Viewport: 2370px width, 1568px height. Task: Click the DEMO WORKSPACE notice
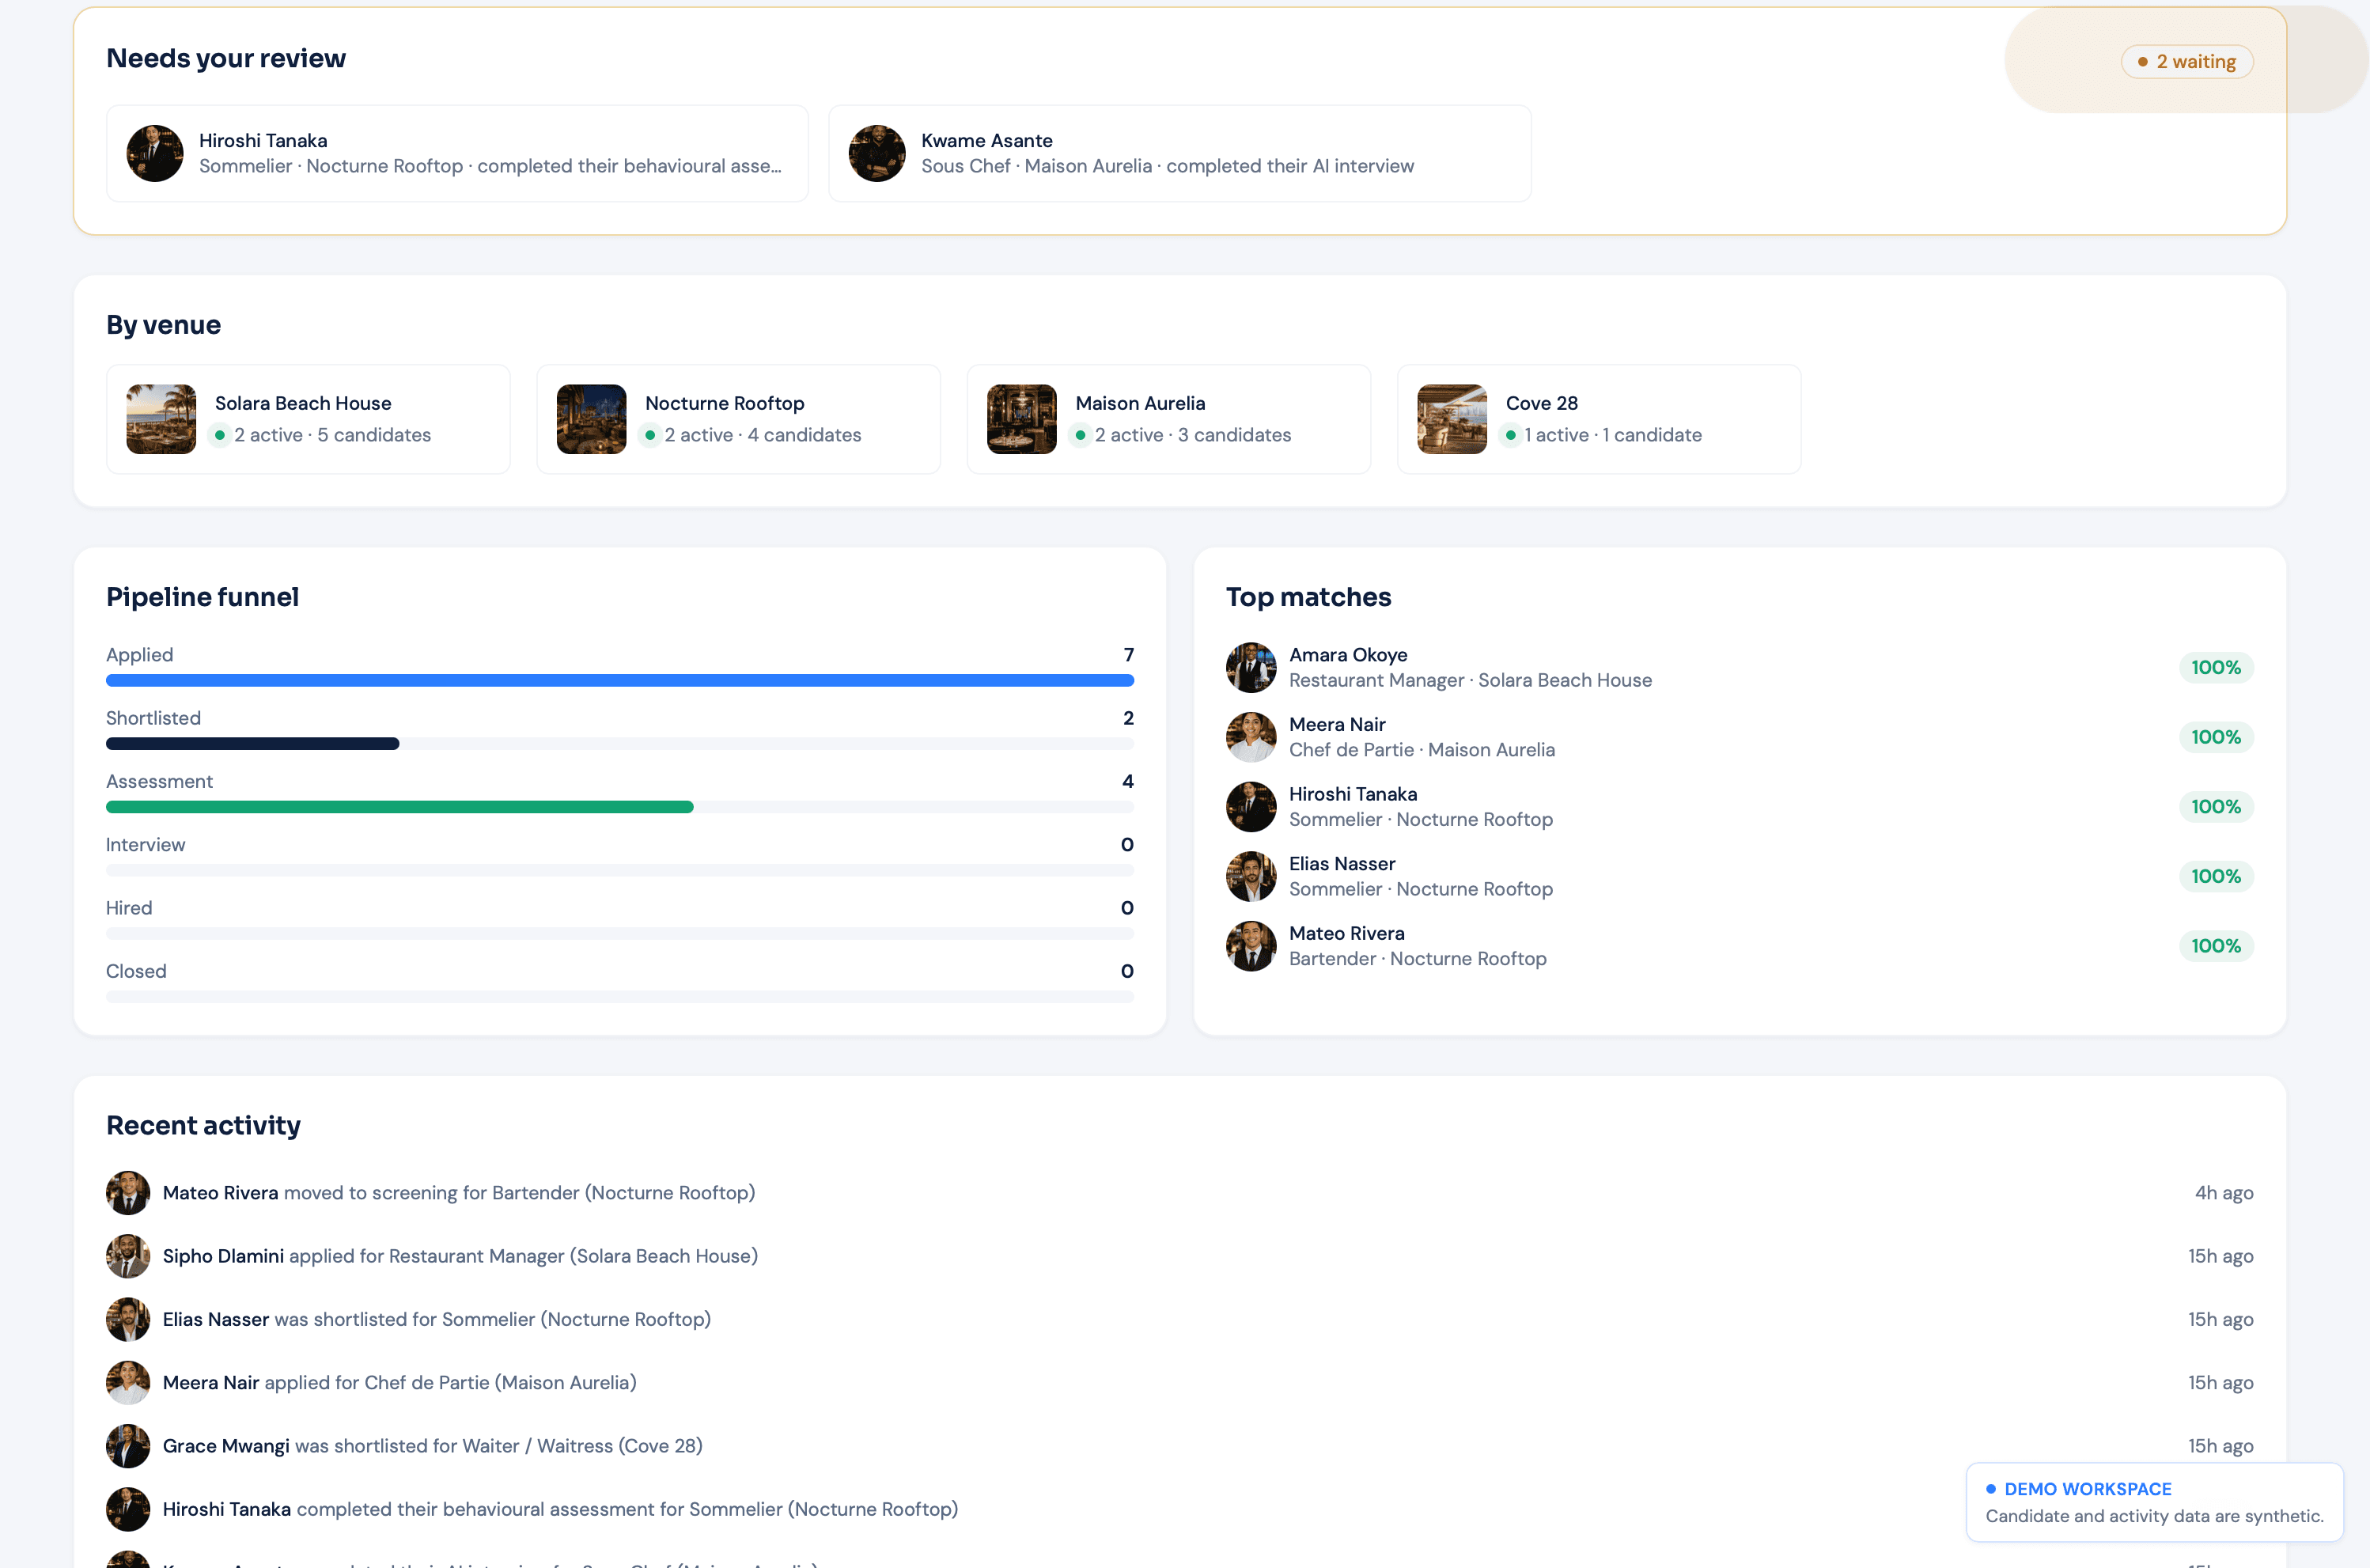pos(2154,1502)
